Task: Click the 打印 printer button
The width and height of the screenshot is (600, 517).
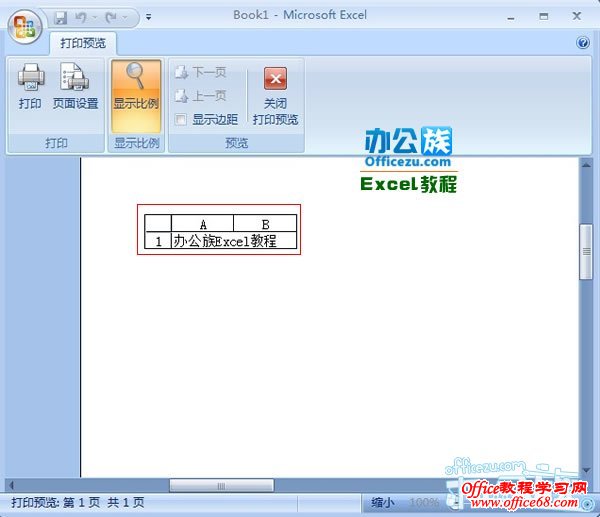Action: click(x=30, y=87)
